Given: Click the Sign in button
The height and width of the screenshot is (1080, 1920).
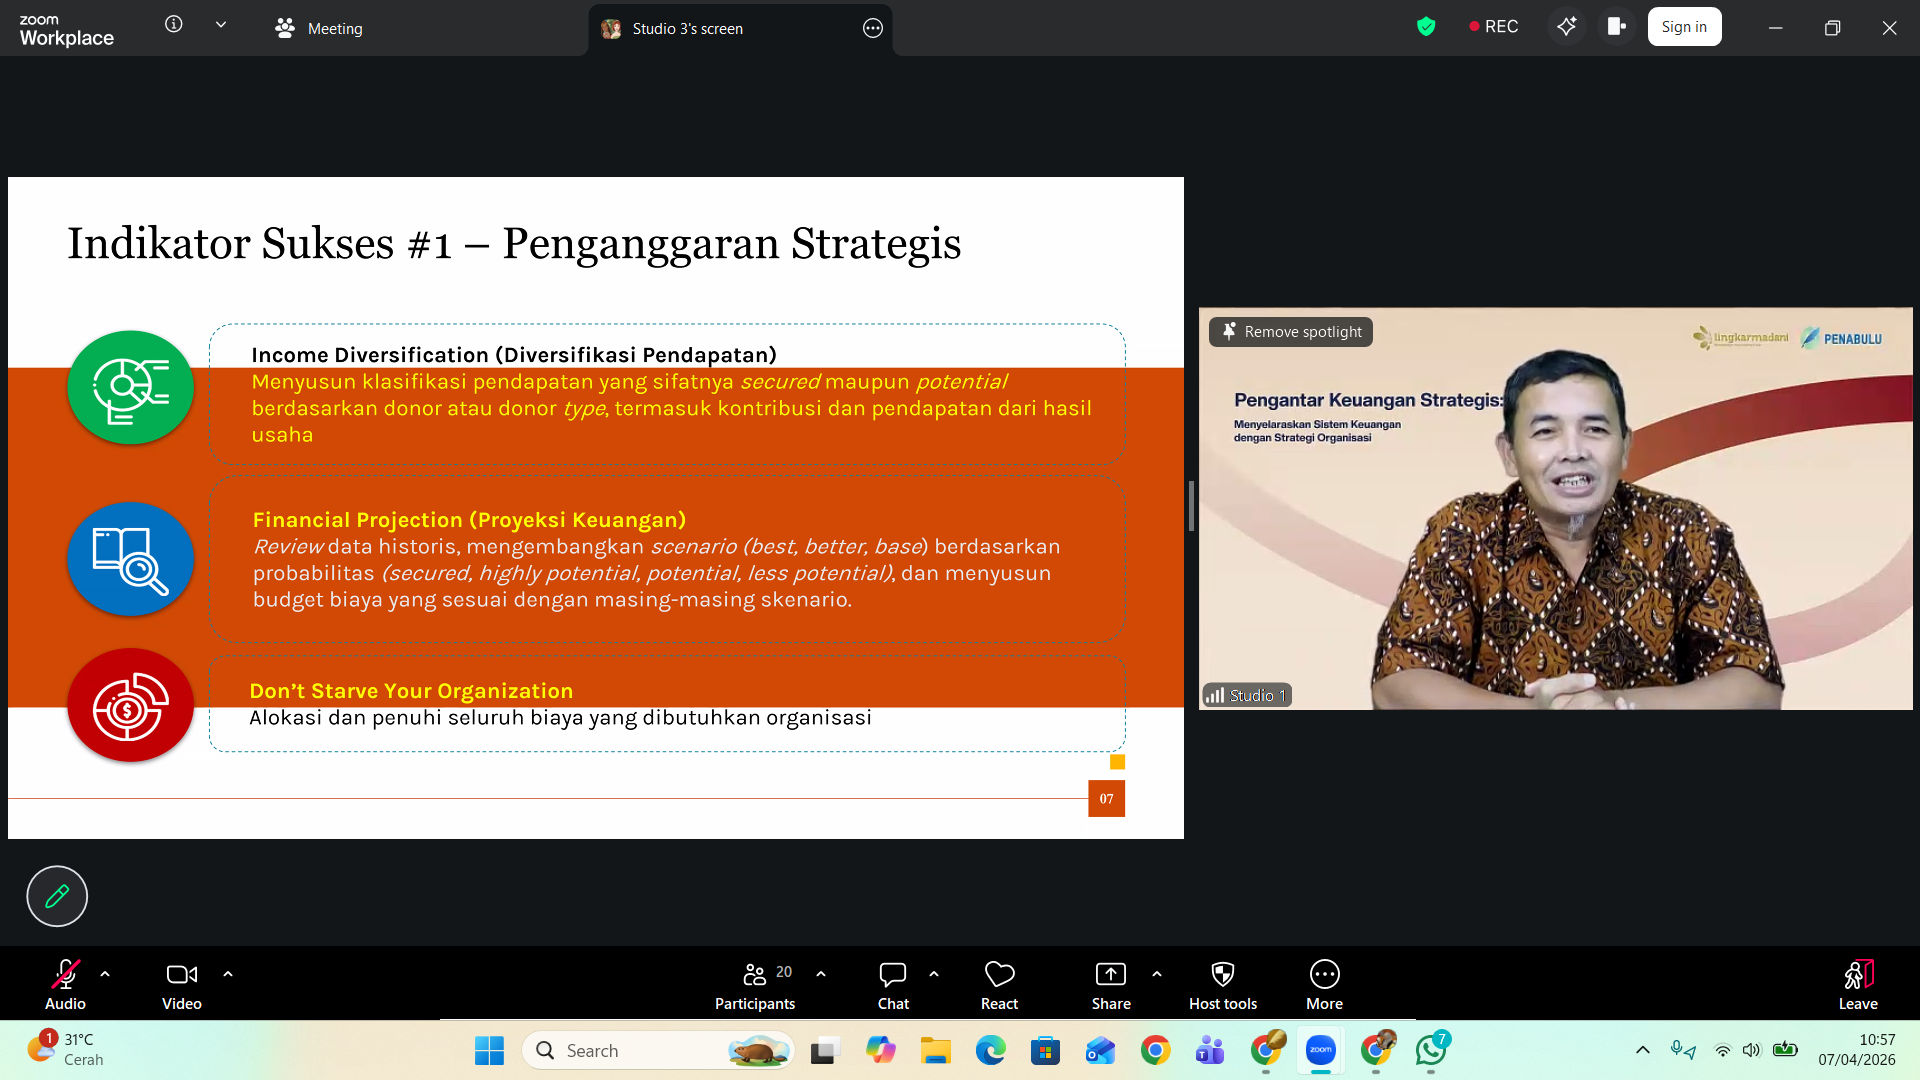Looking at the screenshot, I should [x=1684, y=27].
